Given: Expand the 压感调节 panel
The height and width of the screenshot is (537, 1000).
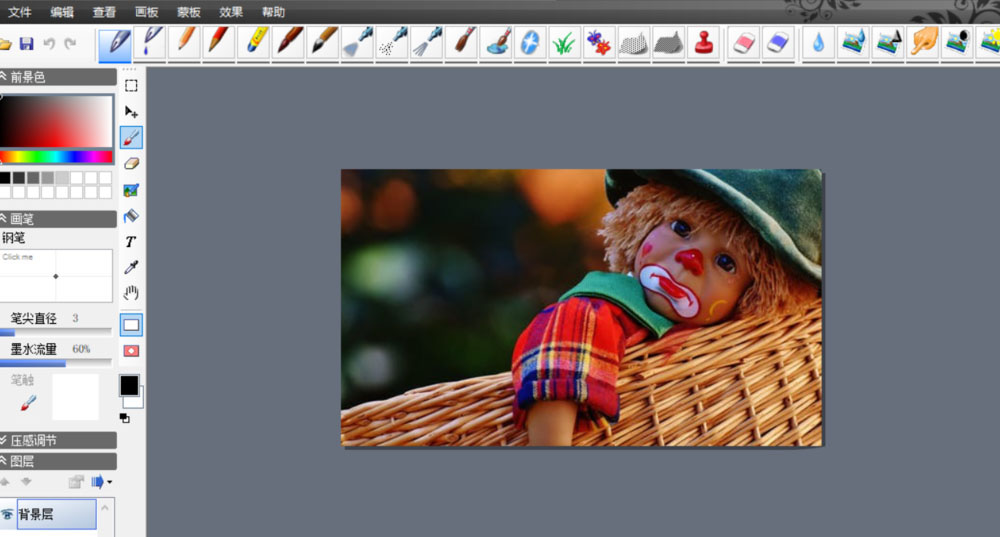Looking at the screenshot, I should 4,440.
